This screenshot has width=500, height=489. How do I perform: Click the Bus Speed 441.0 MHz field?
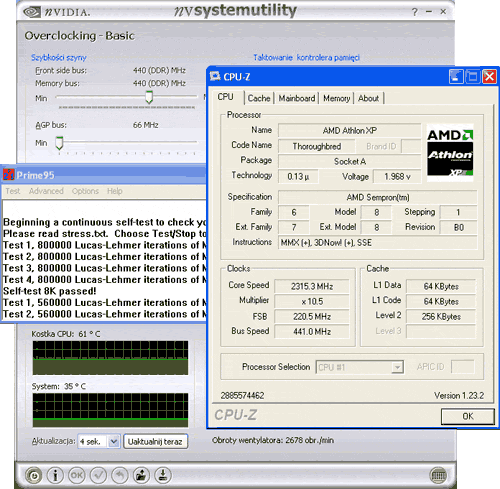click(x=312, y=331)
